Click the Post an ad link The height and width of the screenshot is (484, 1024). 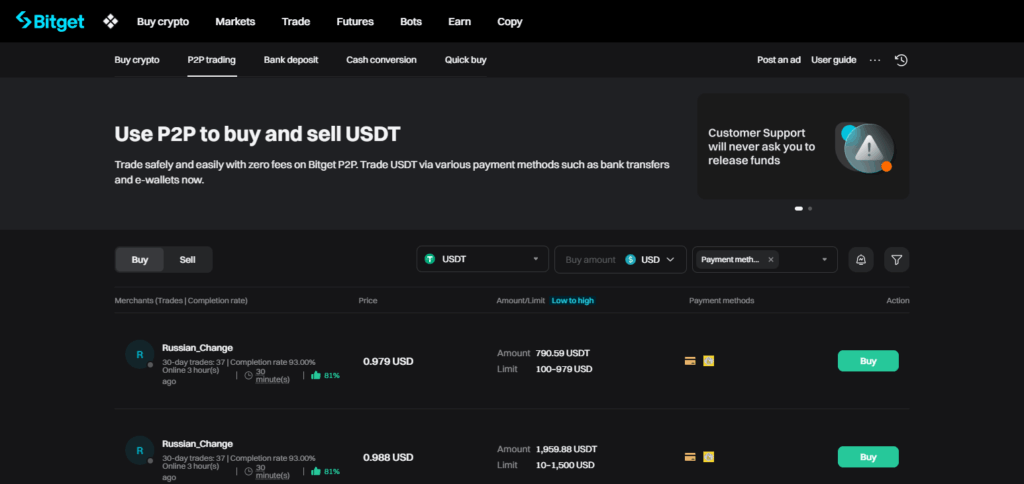pyautogui.click(x=778, y=59)
